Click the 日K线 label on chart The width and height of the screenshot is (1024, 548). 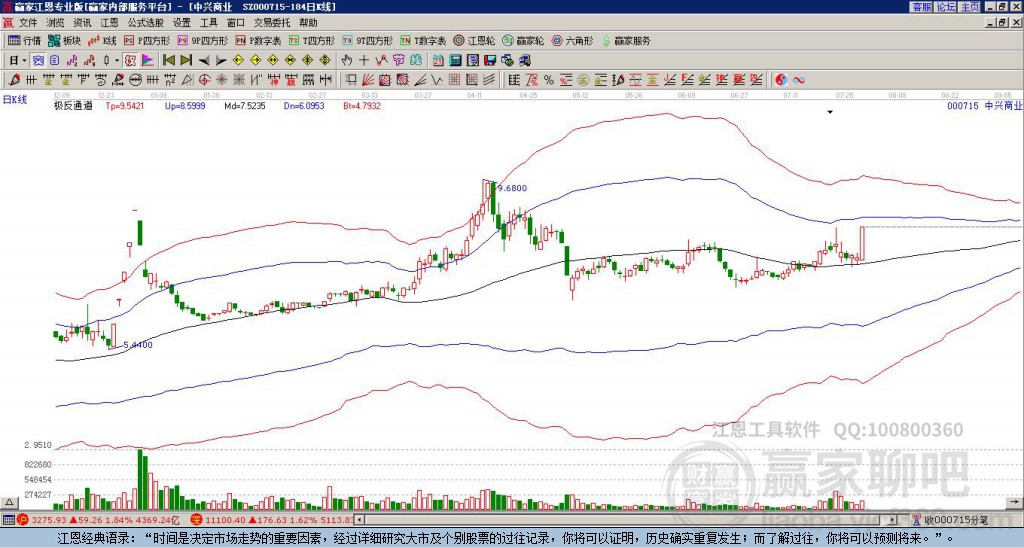coord(15,99)
